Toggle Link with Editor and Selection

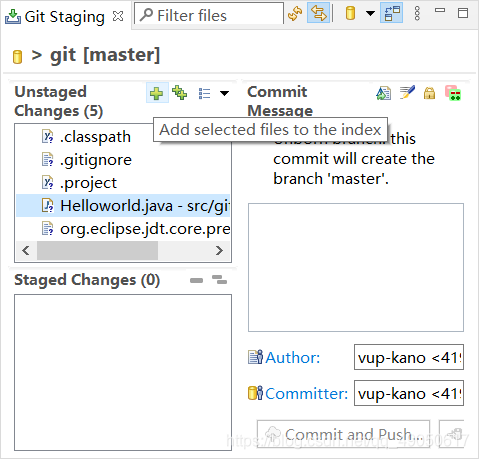[x=318, y=13]
